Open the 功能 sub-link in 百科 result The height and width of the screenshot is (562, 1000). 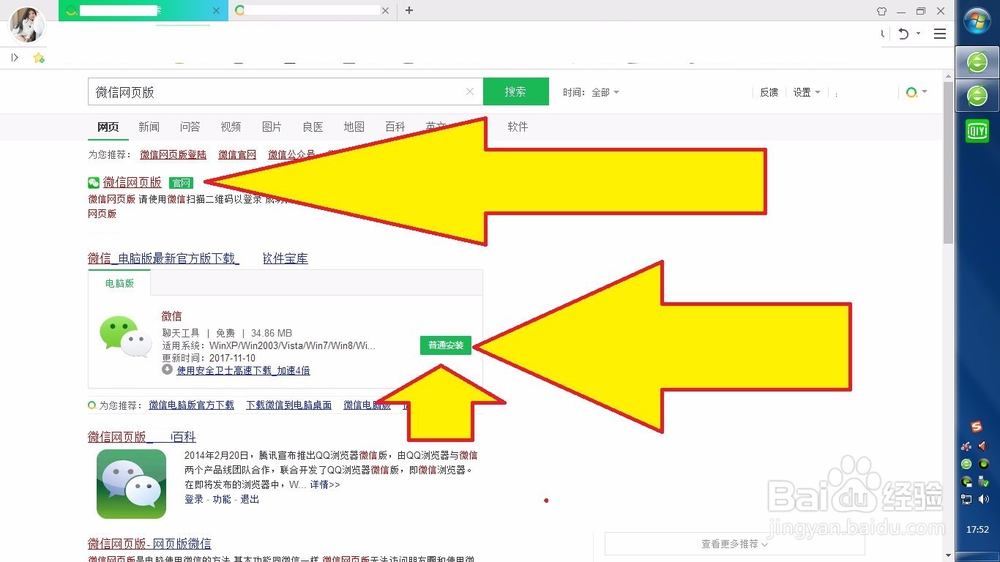coord(221,499)
